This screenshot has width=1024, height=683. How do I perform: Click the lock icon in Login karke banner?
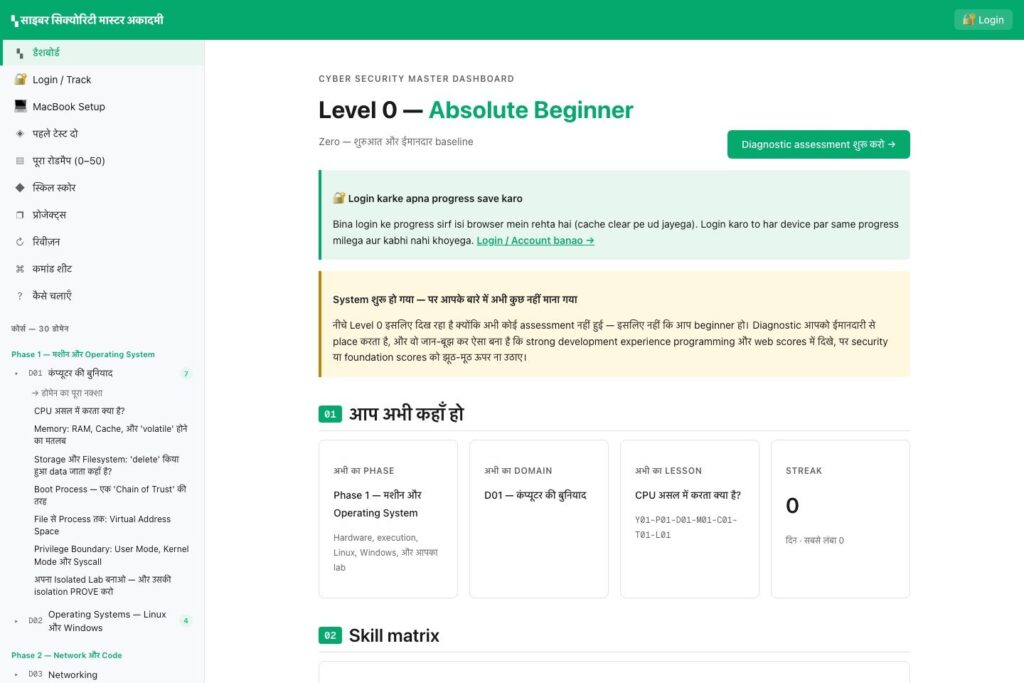point(338,198)
